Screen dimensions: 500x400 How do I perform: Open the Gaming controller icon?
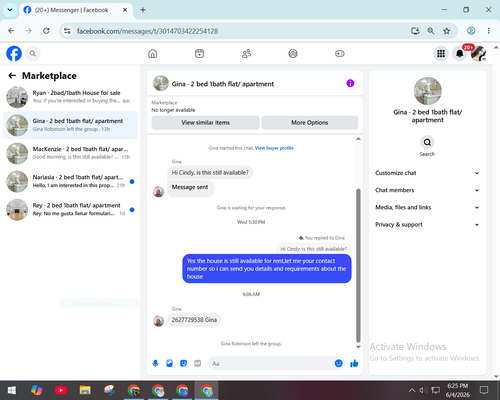(340, 53)
